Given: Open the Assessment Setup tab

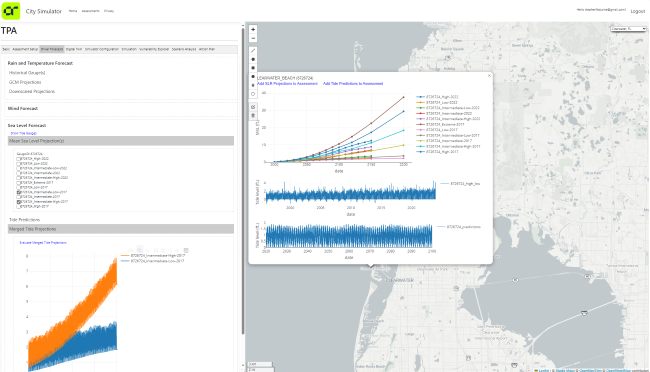Looking at the screenshot, I should [25, 49].
